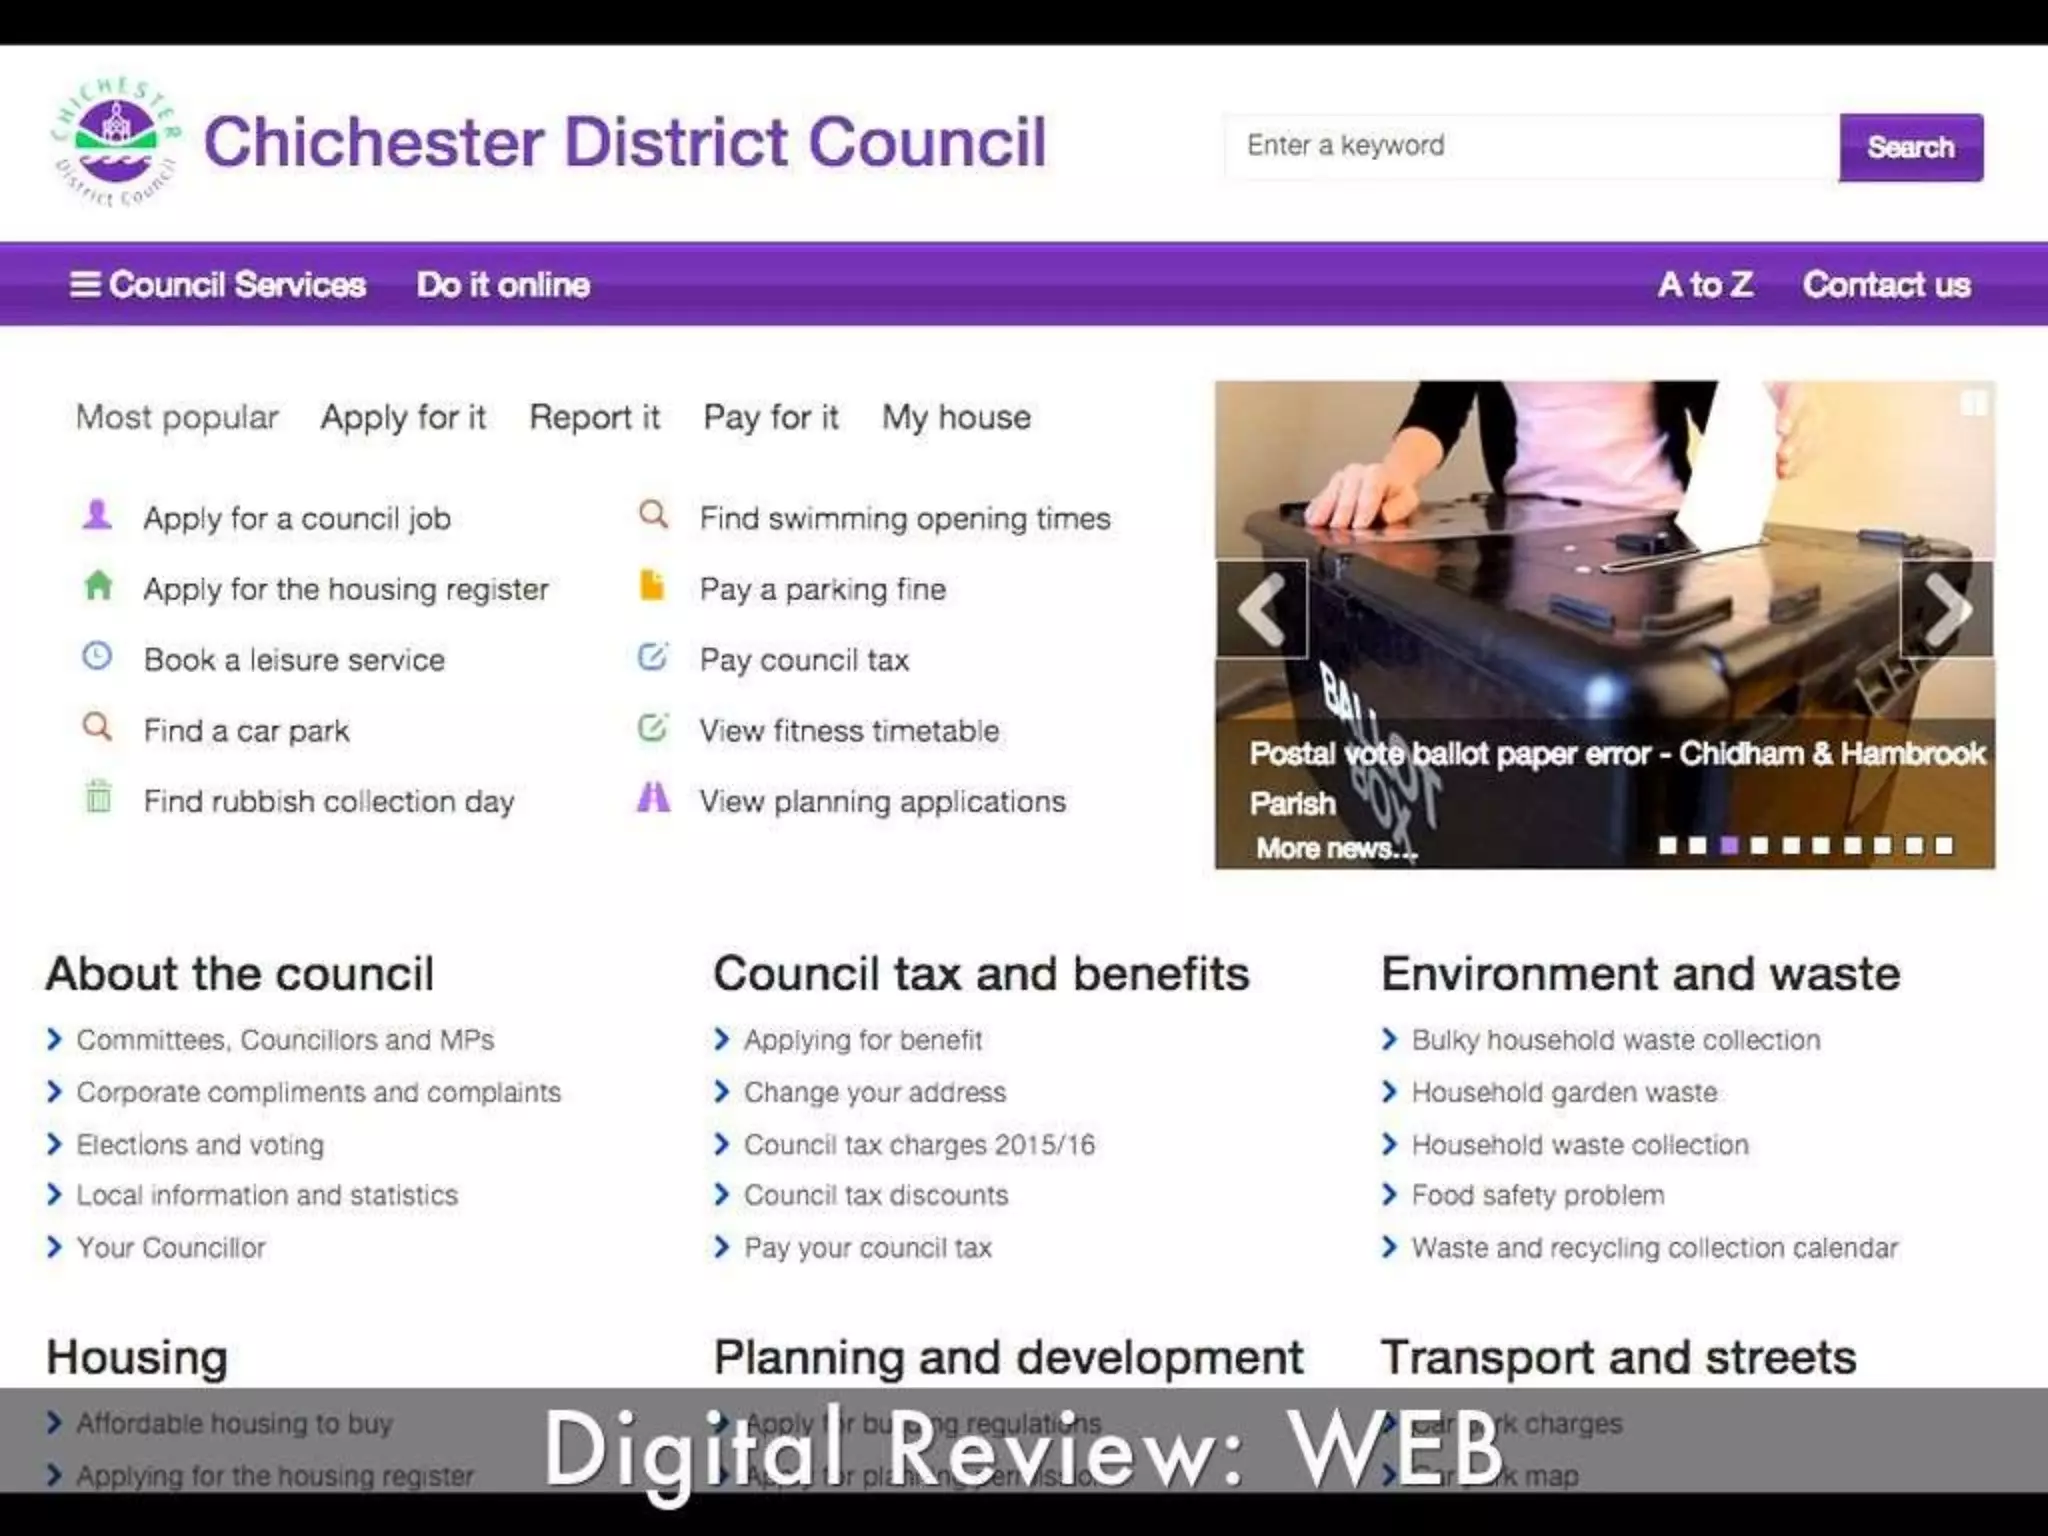
Task: Click the Chichester District Council crest logo
Action: coord(116,143)
